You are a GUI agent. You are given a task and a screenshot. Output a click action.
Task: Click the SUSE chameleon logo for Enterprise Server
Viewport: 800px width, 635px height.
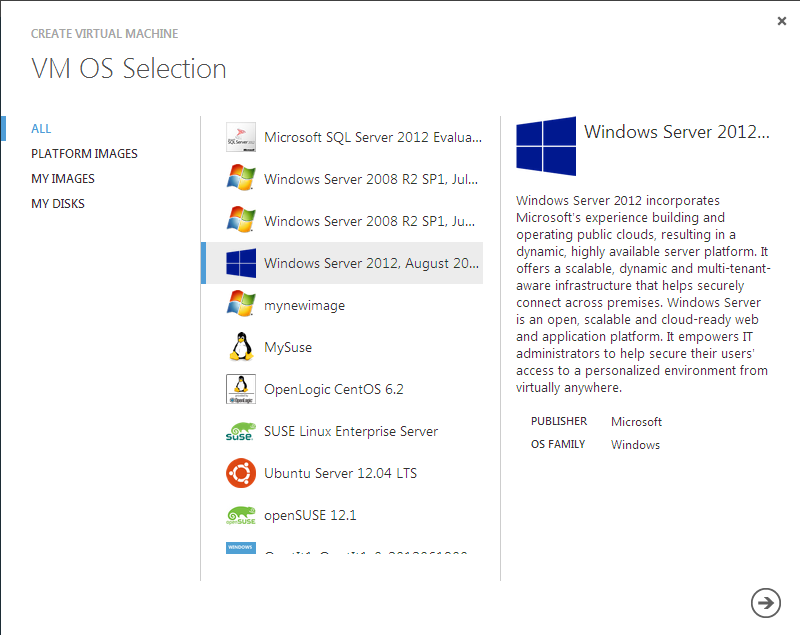[241, 431]
